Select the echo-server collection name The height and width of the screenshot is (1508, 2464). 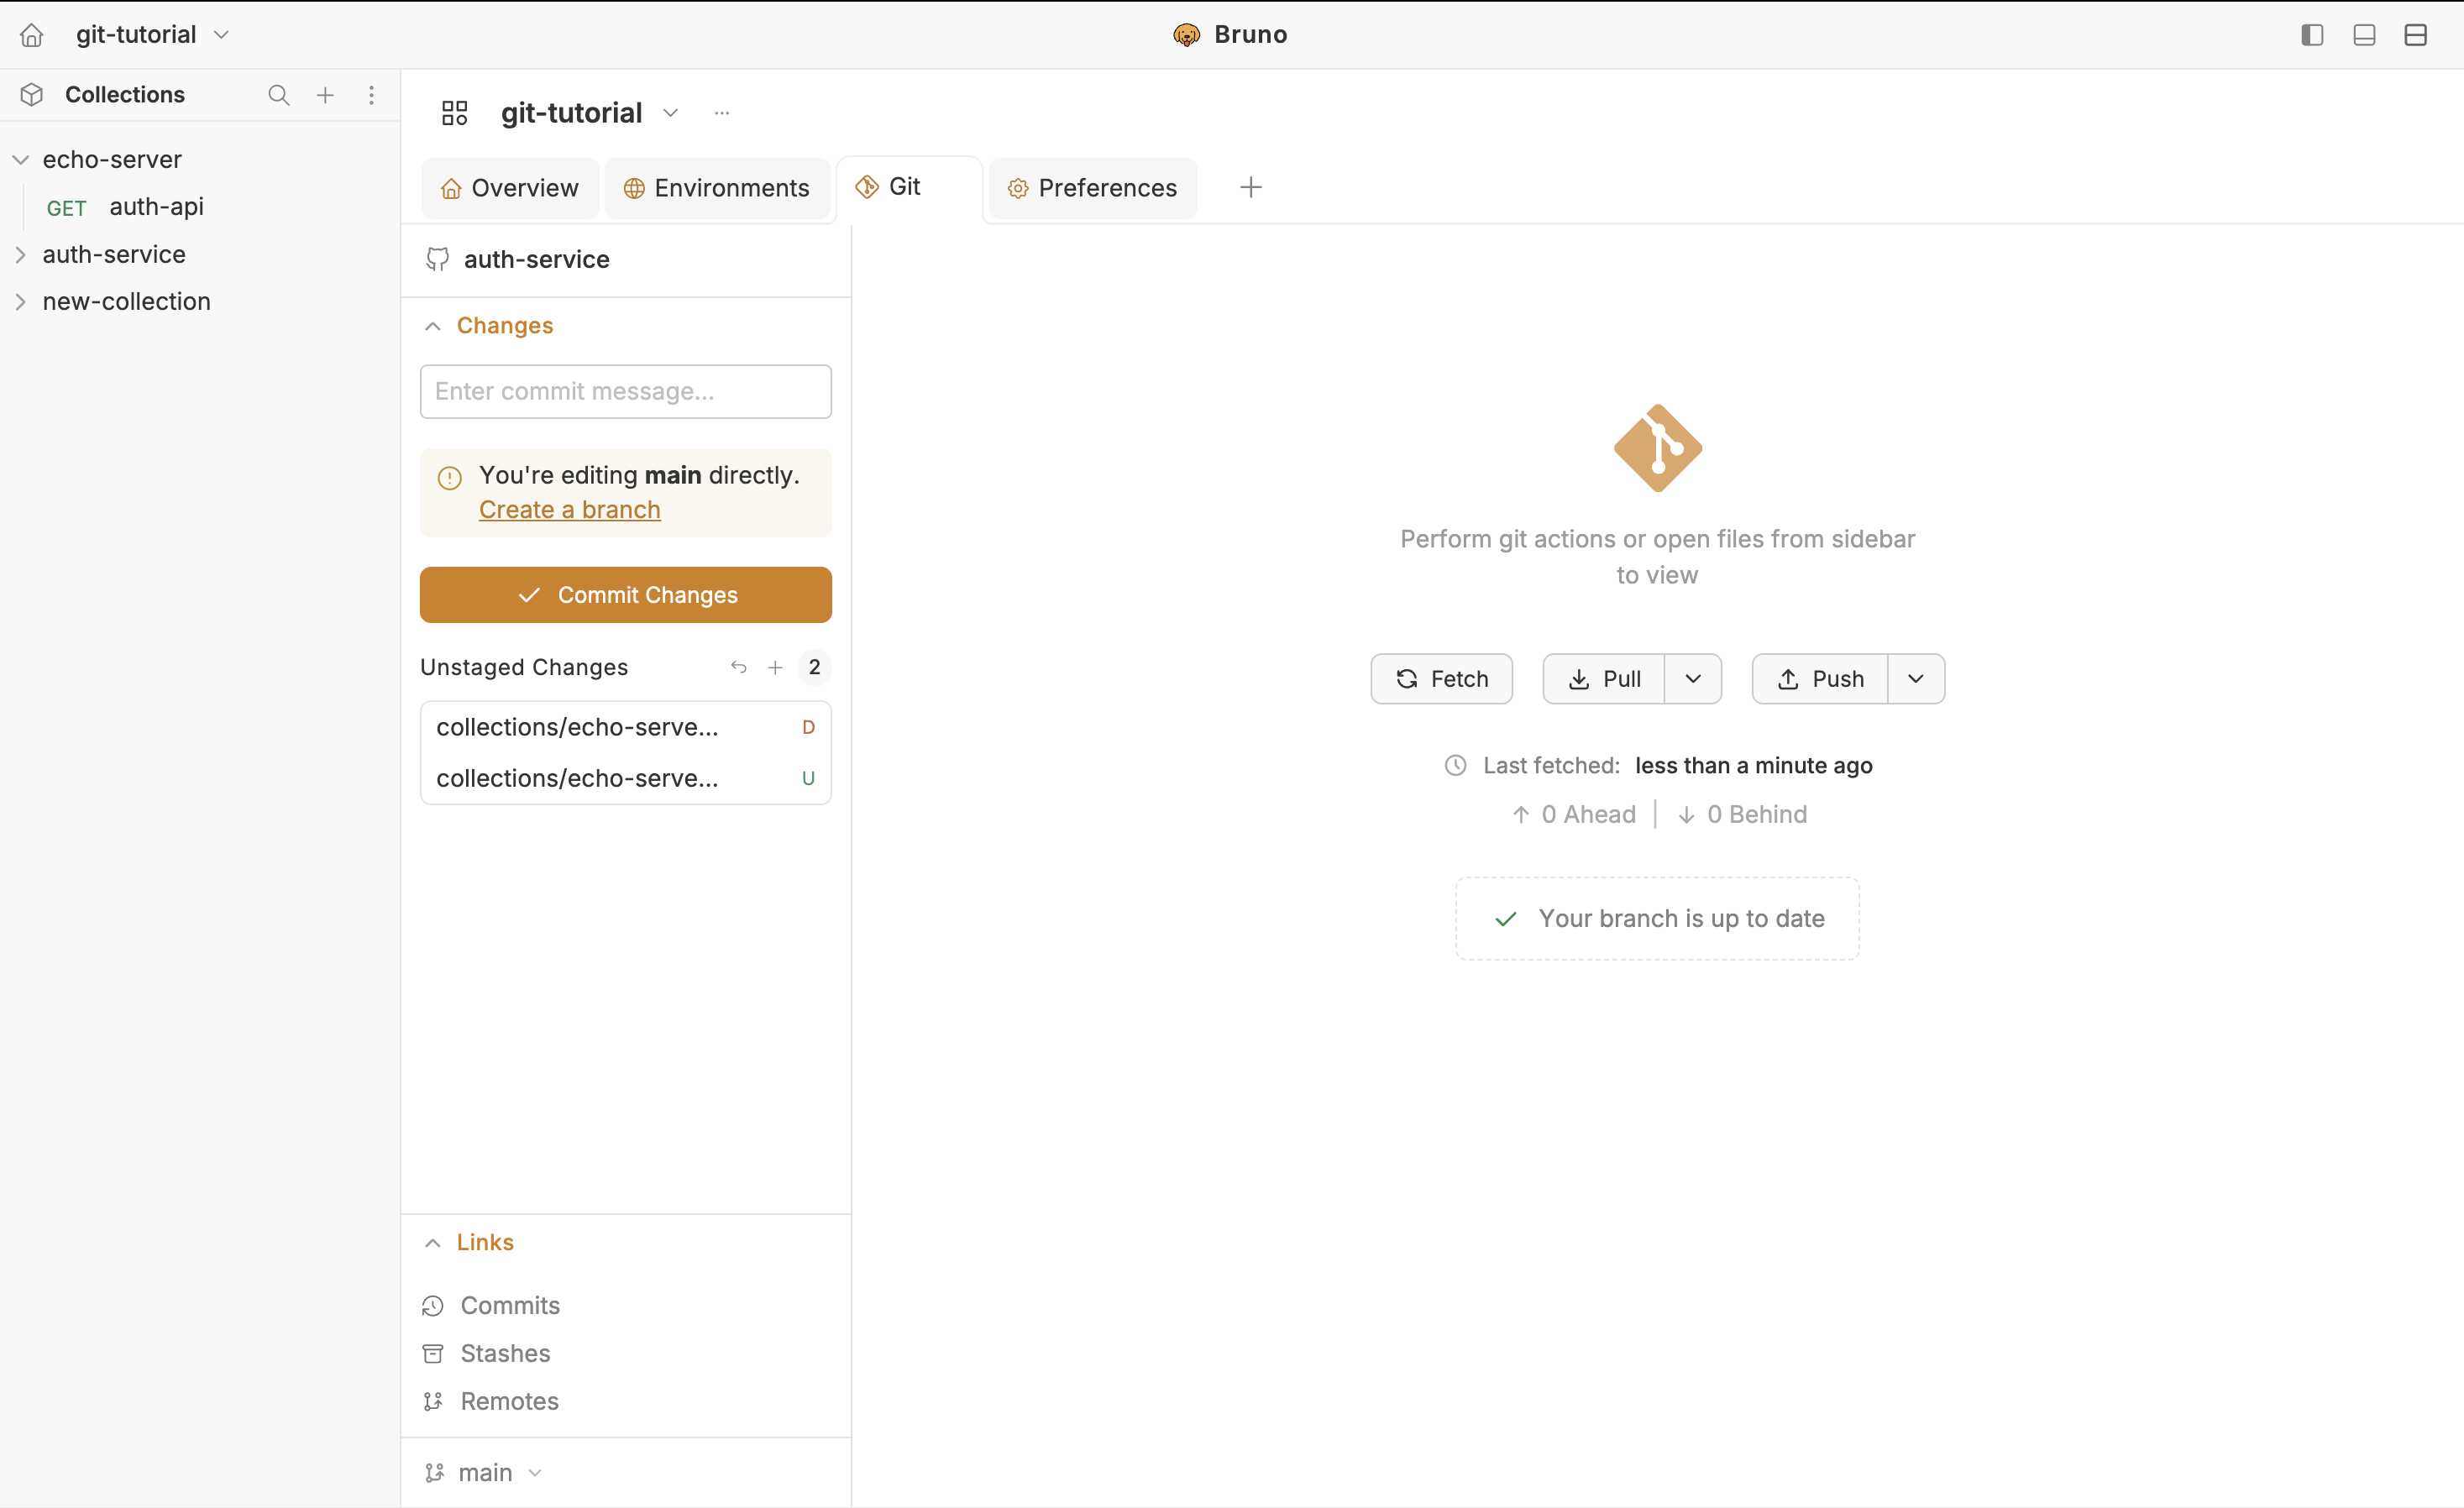pos(112,160)
